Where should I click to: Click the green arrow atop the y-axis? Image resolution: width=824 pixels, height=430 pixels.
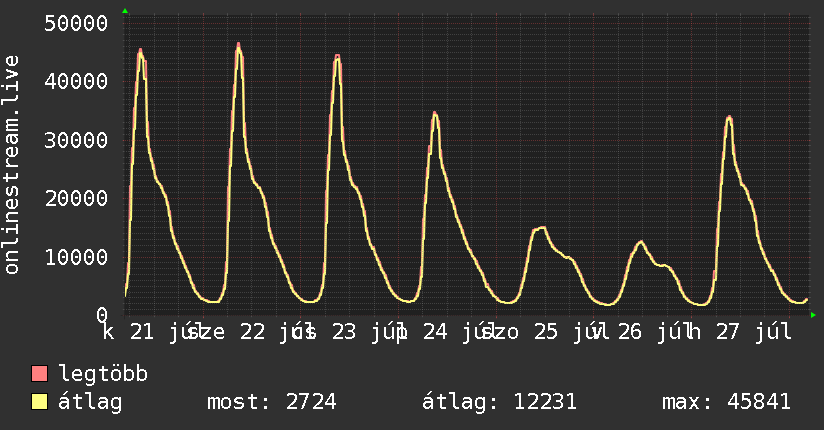click(x=125, y=11)
